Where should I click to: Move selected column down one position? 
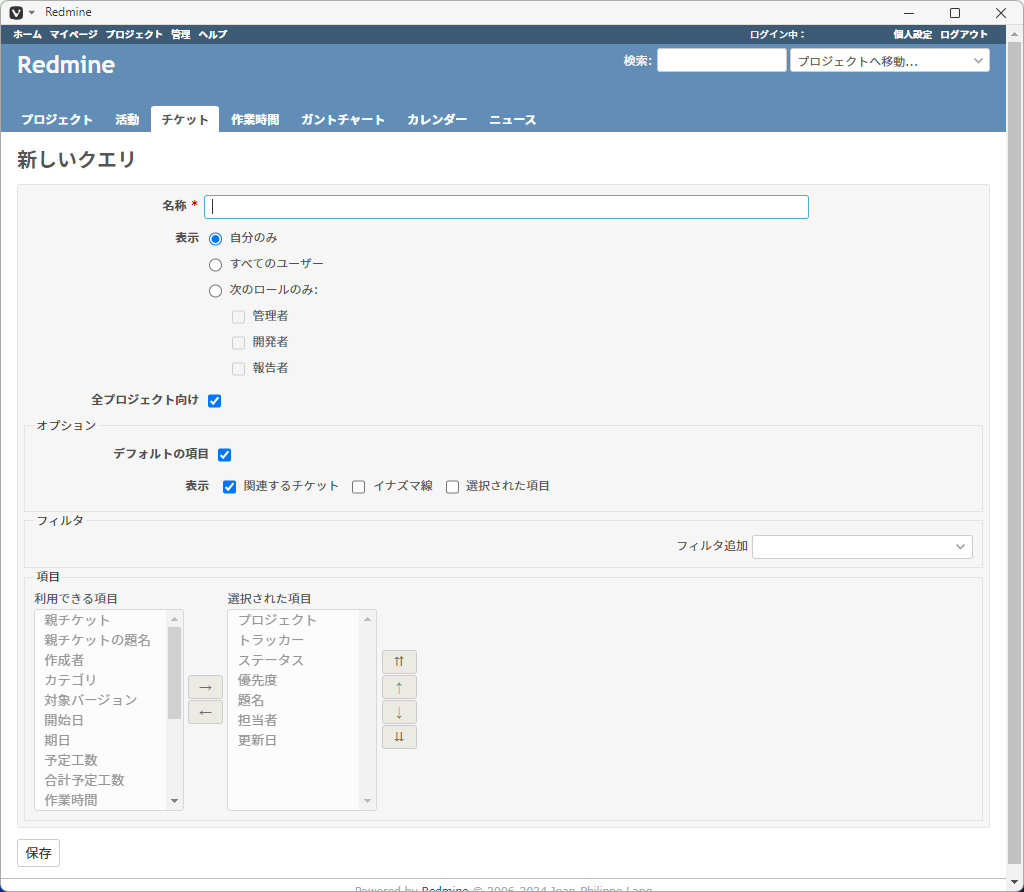click(x=399, y=712)
